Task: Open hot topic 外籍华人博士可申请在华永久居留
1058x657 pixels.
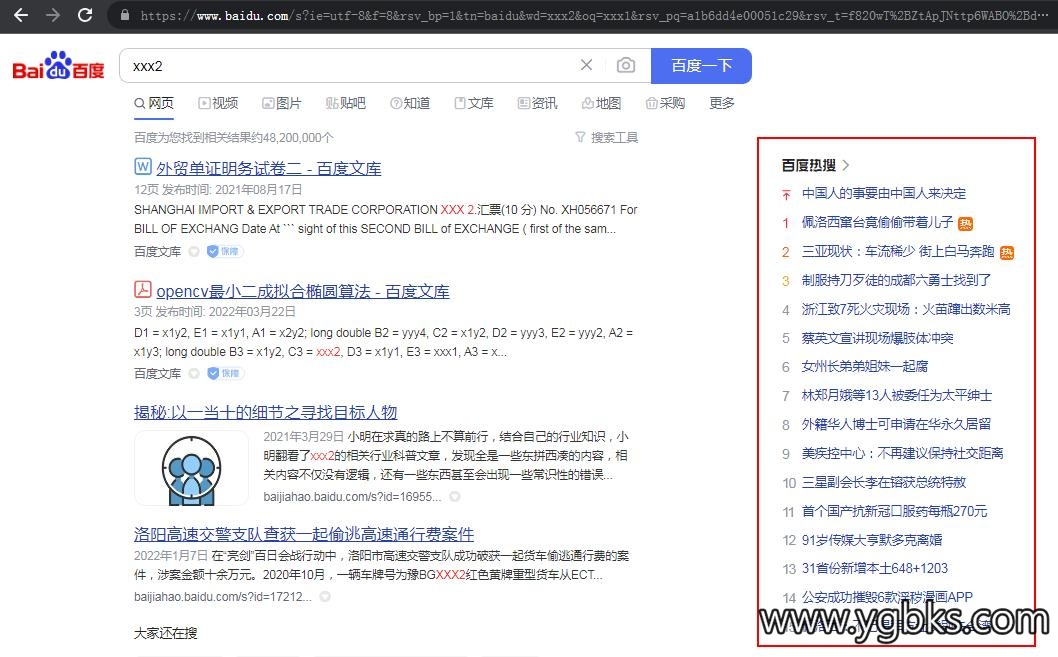Action: 896,424
